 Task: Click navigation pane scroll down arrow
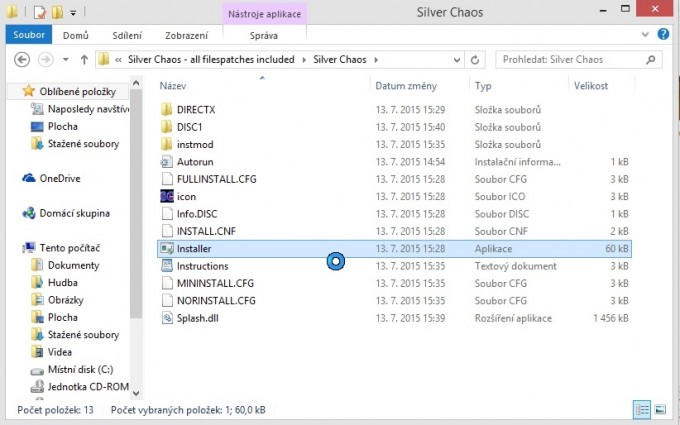pyautogui.click(x=136, y=393)
